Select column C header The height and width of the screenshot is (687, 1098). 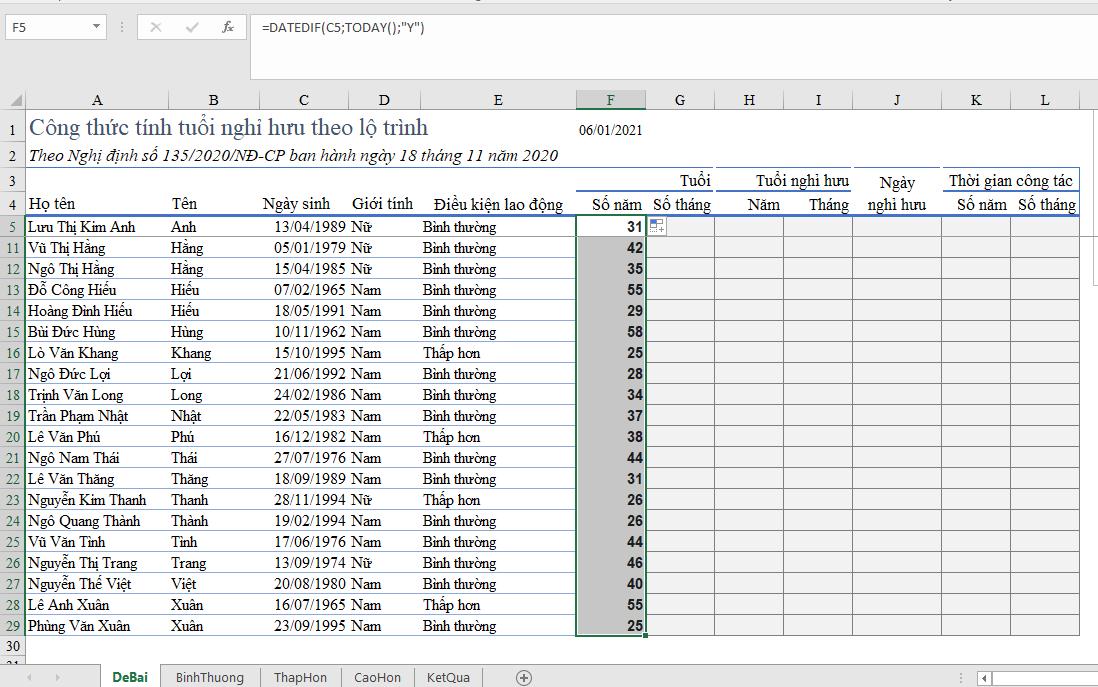tap(303, 100)
